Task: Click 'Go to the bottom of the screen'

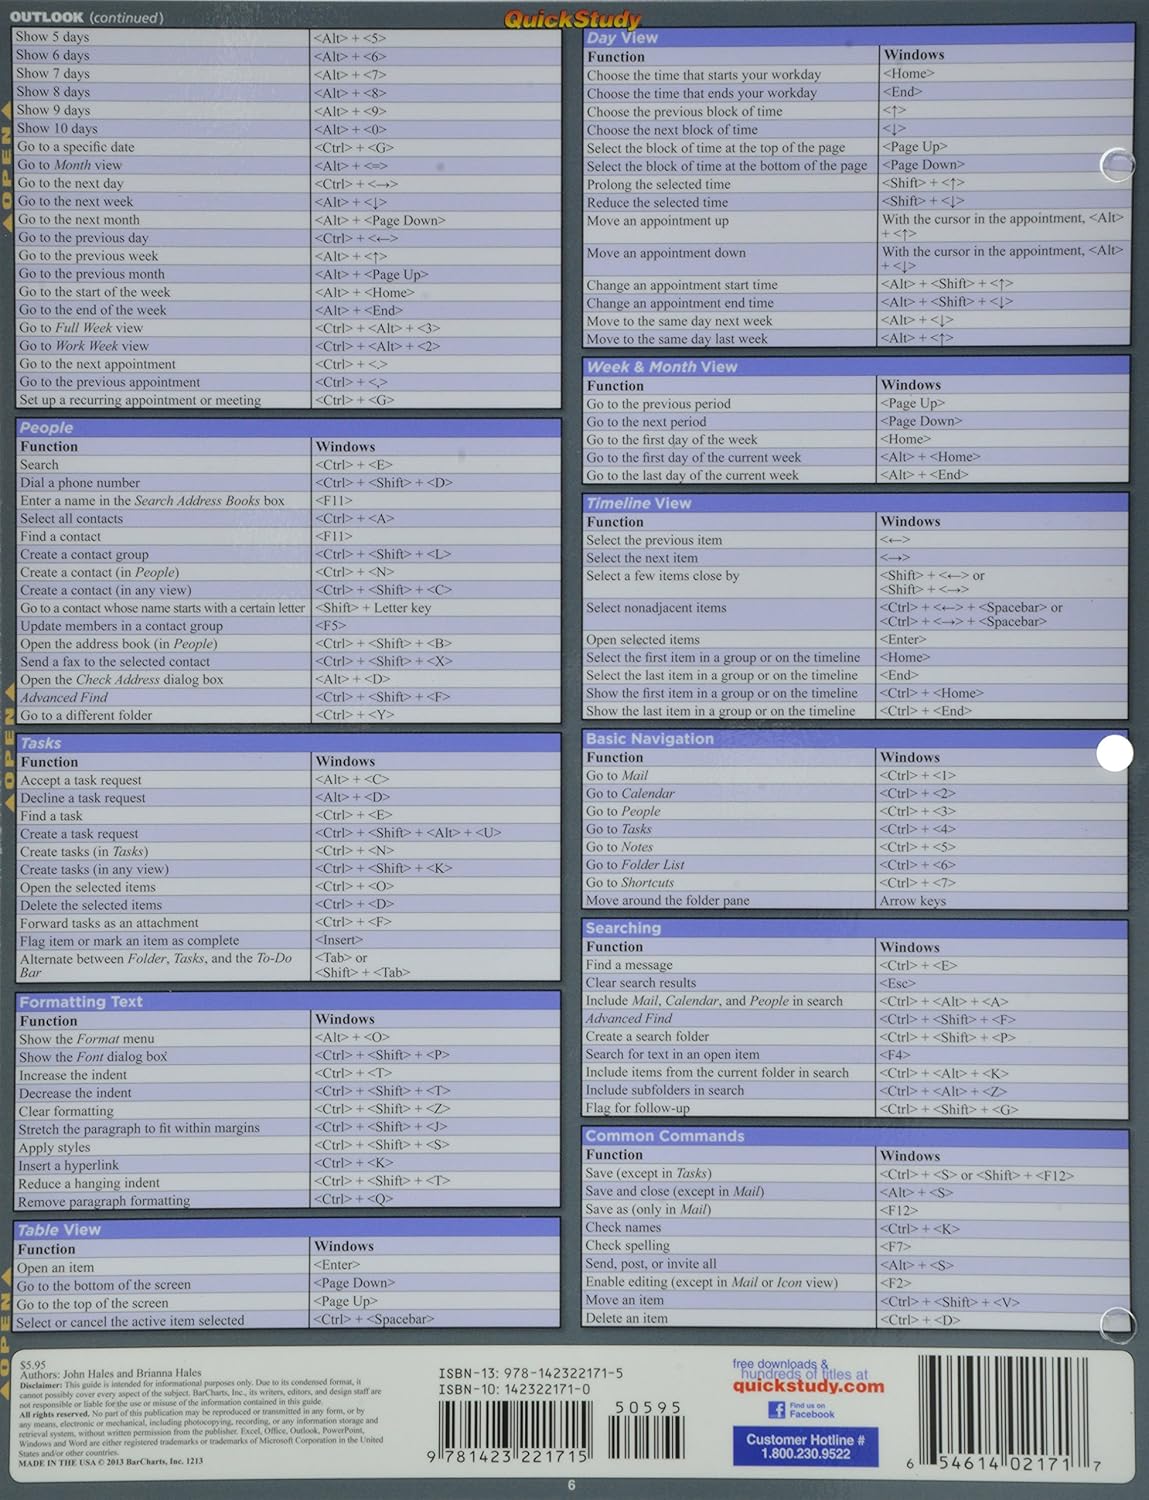Action: pyautogui.click(x=104, y=1285)
